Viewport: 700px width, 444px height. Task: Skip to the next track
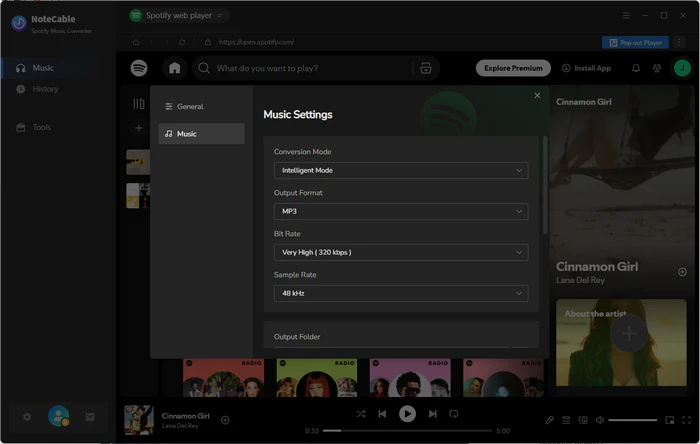[432, 414]
